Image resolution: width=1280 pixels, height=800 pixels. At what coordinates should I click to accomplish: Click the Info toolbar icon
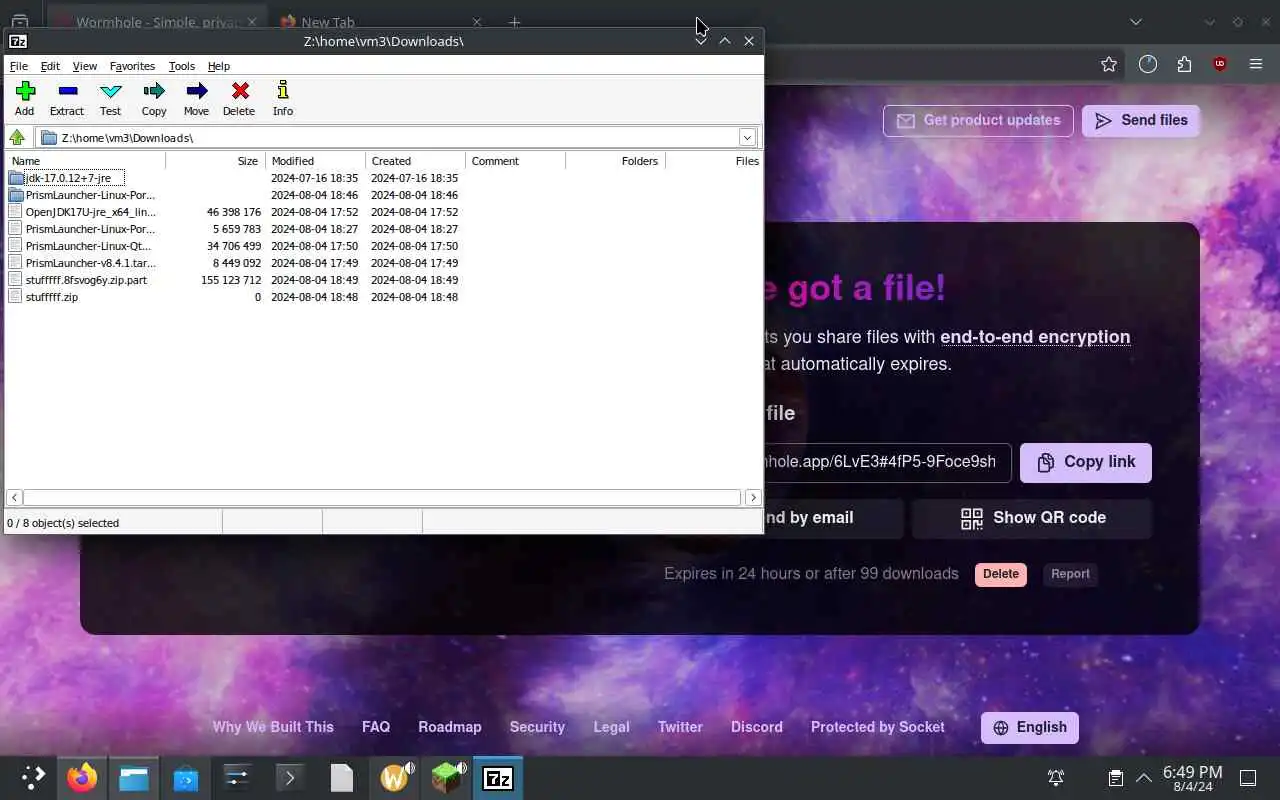283,98
